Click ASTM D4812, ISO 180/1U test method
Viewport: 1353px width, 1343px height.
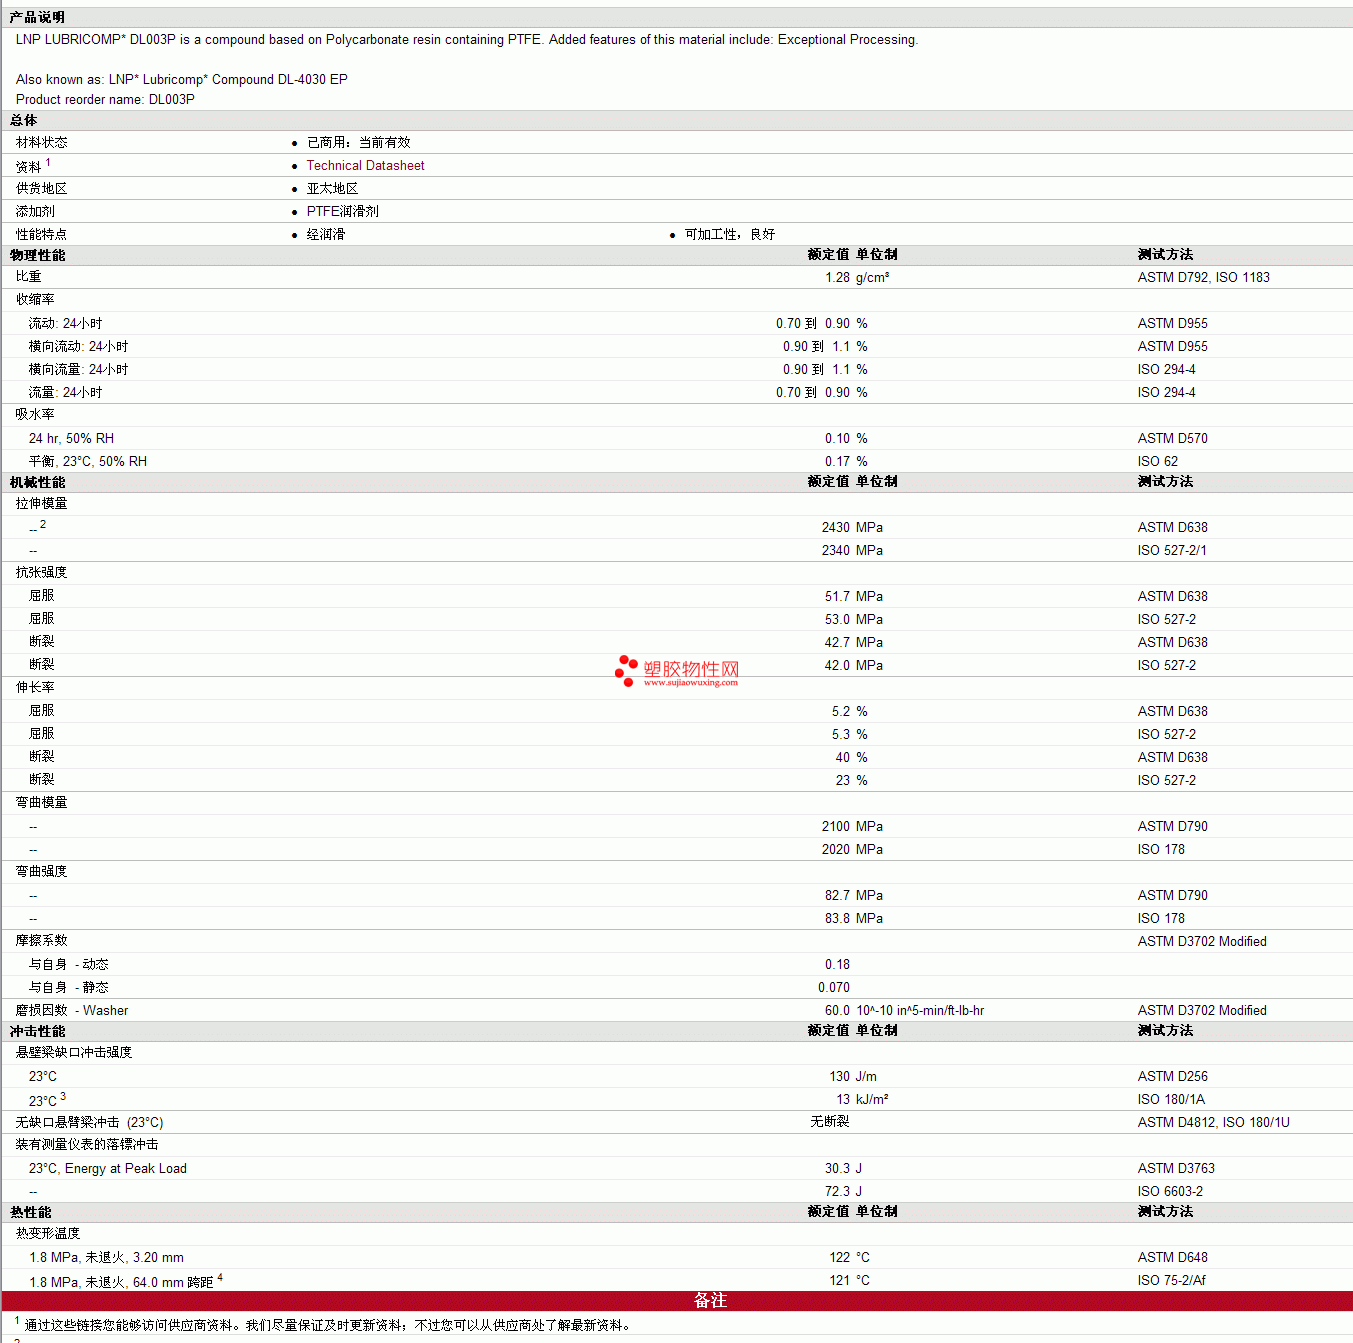(1213, 1123)
